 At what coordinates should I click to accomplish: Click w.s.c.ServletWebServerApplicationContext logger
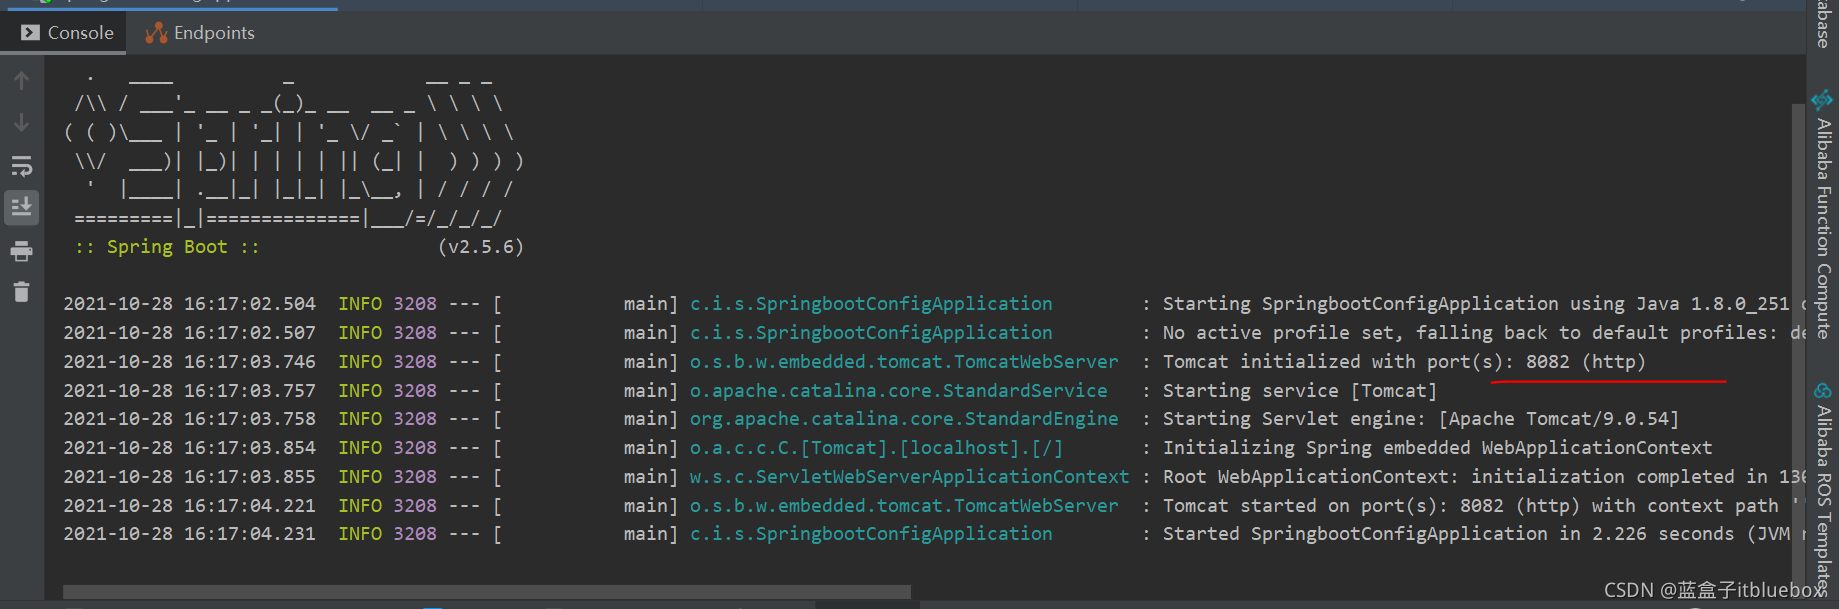[909, 477]
